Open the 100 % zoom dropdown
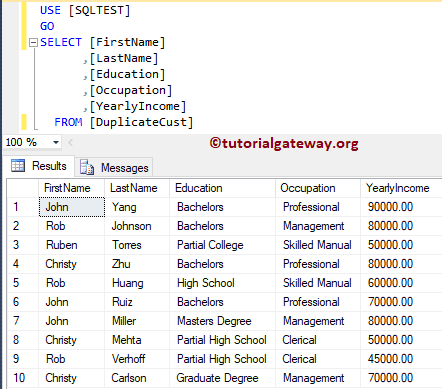The width and height of the screenshot is (442, 389). [x=56, y=143]
